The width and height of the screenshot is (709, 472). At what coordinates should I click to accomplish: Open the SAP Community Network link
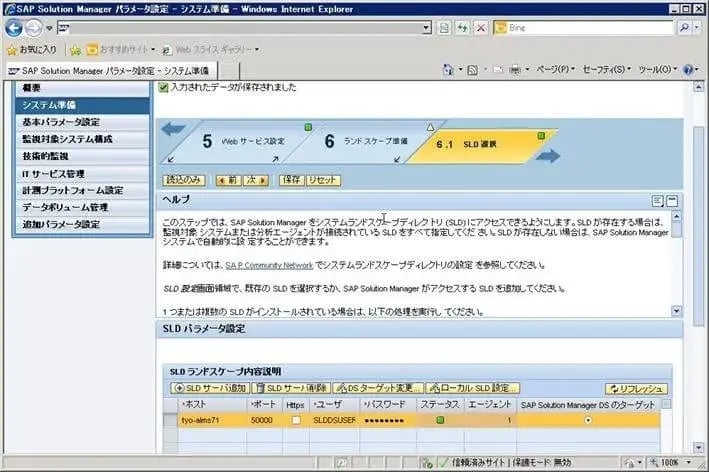269,266
